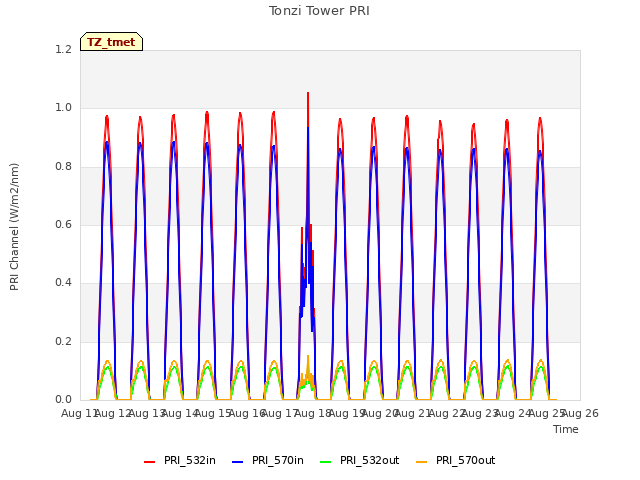Click the blue PRI_570in legend swatch
Screen dimensions: 640x480
[x=238, y=461]
